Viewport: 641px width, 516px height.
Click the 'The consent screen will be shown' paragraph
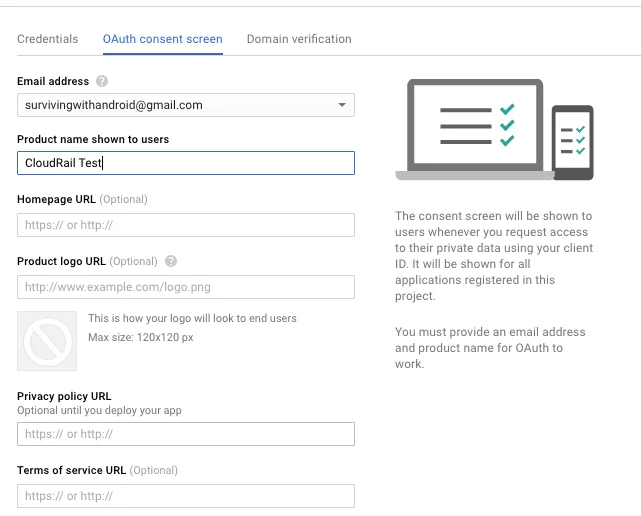(x=494, y=256)
